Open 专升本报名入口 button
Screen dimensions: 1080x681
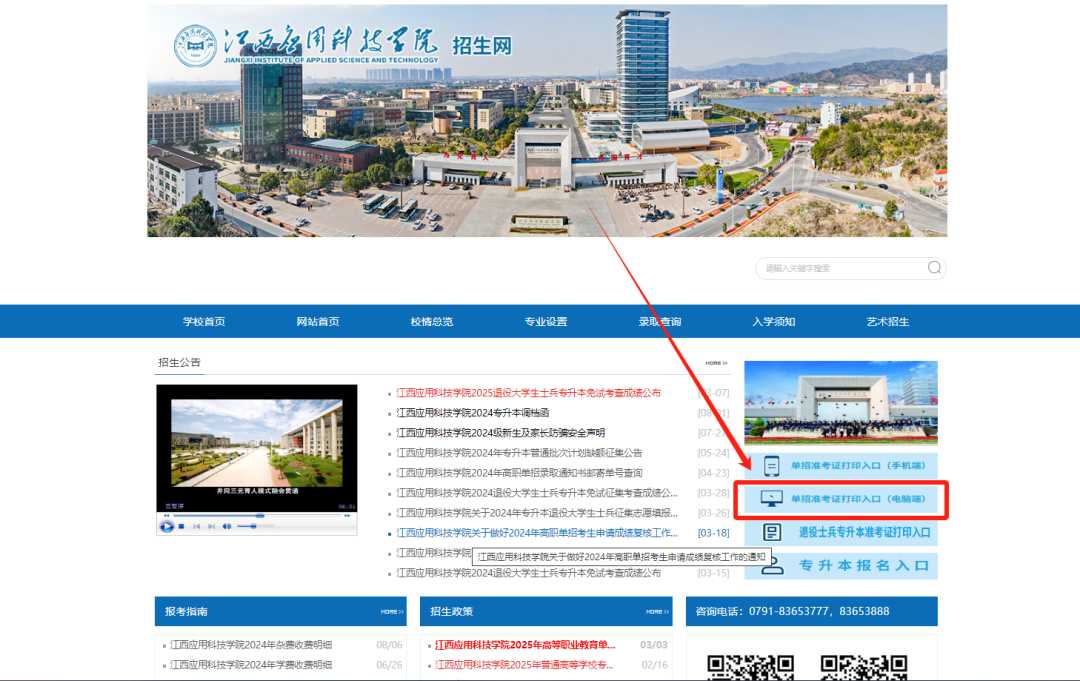[x=841, y=565]
